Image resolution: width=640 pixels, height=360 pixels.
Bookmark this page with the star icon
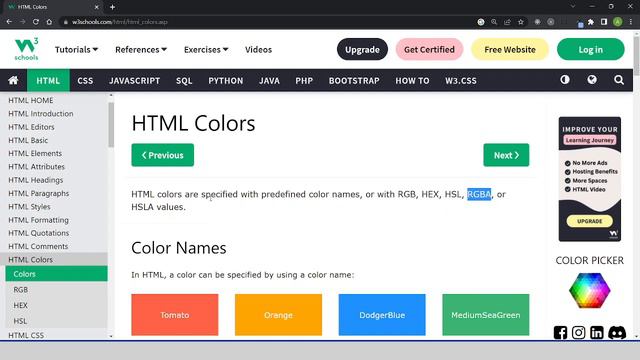520,22
